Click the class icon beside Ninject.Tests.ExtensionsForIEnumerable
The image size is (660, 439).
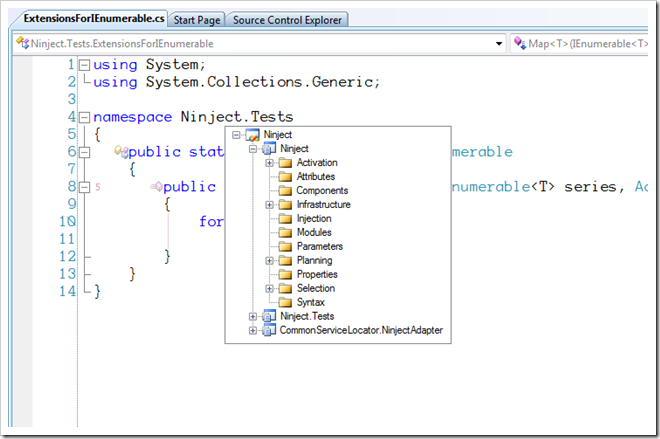(22, 43)
